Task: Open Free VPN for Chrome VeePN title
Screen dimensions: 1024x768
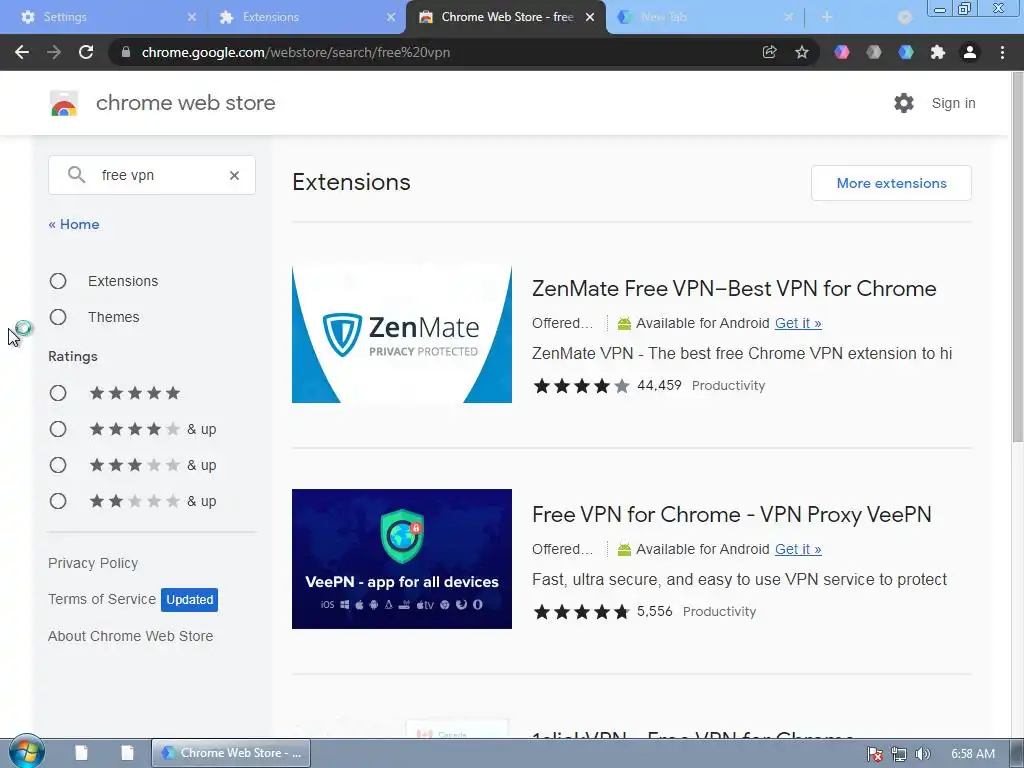Action: 731,515
